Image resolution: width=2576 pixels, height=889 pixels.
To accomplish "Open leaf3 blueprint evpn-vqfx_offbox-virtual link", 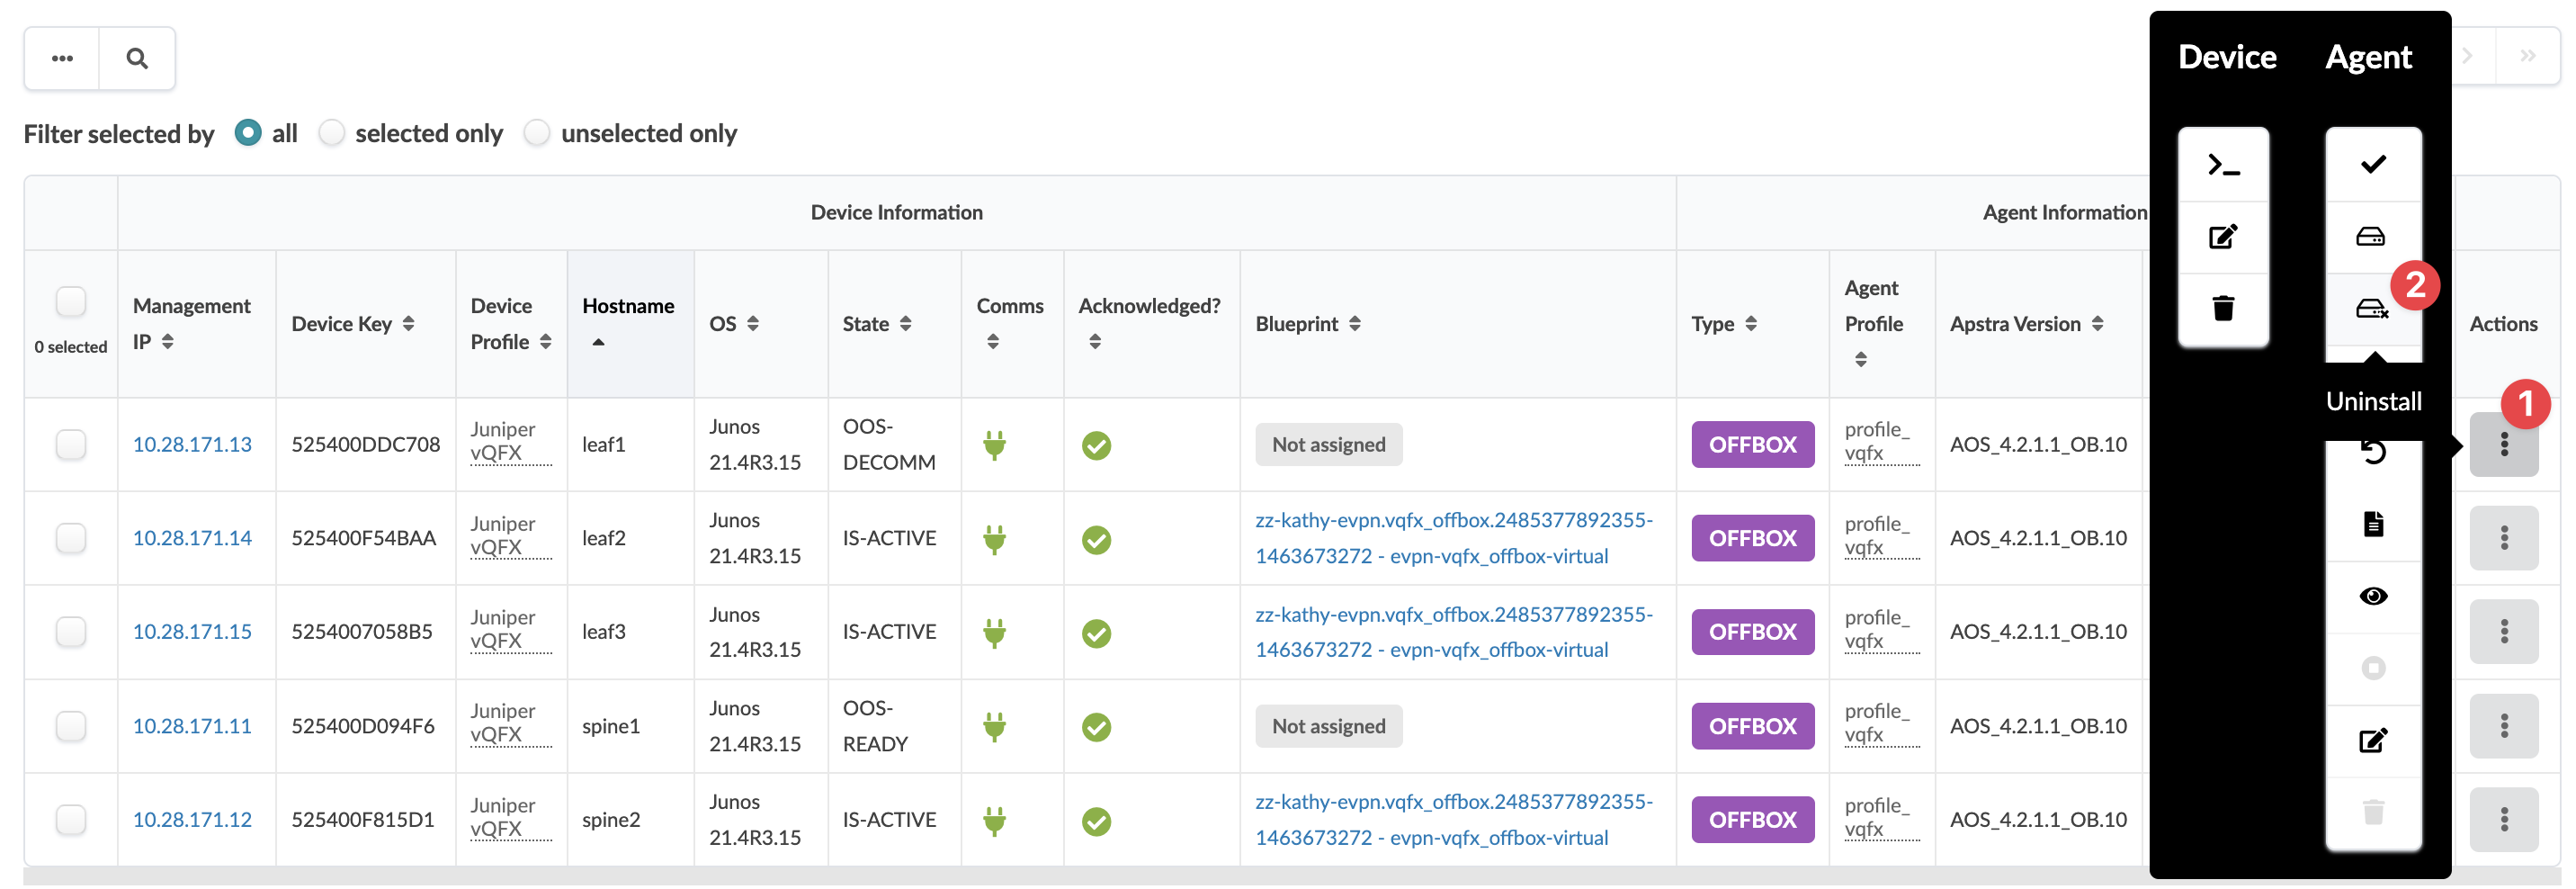I will 1453,632.
